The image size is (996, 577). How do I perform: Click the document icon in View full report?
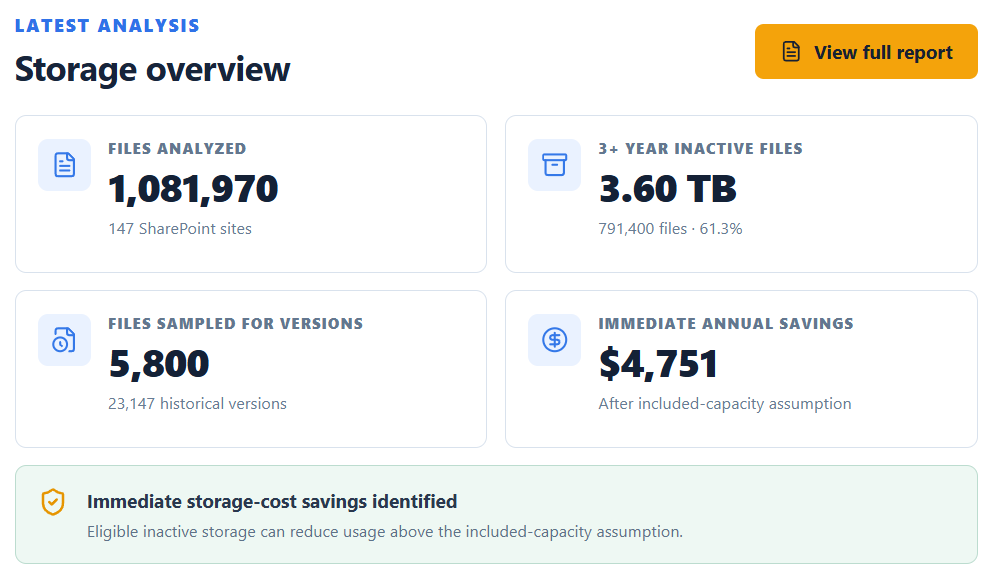click(791, 51)
